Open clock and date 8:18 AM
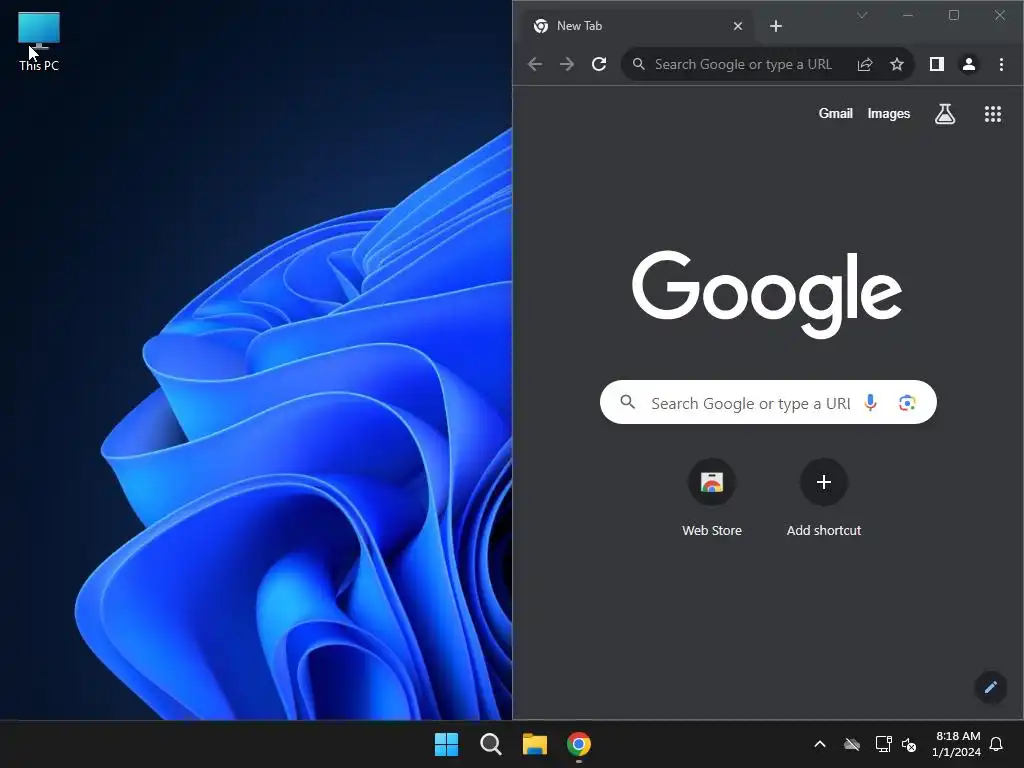The height and width of the screenshot is (768, 1024). [x=957, y=744]
